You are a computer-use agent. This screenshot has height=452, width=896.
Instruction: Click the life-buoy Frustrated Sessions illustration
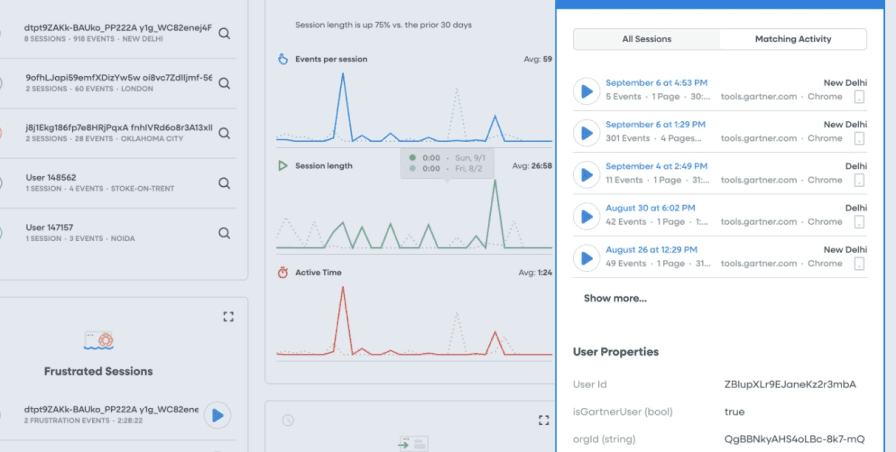click(98, 341)
